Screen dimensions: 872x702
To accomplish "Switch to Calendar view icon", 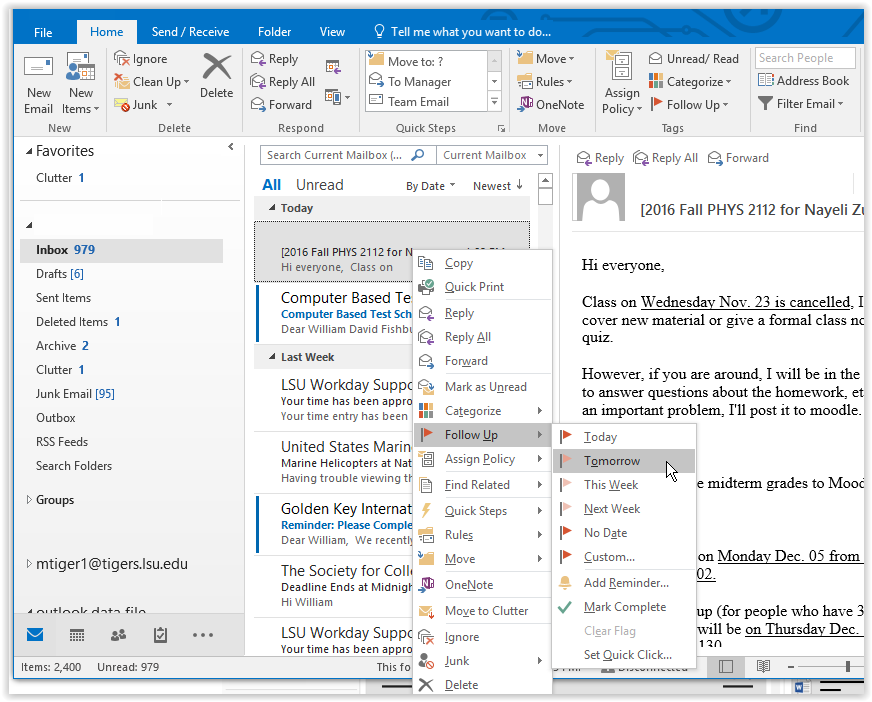I will [x=77, y=635].
